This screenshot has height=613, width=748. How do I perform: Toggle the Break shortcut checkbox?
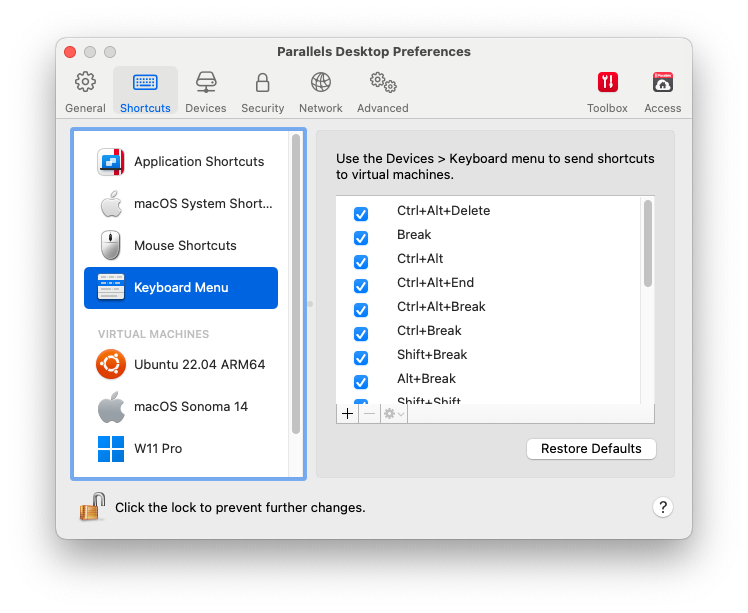pos(361,238)
